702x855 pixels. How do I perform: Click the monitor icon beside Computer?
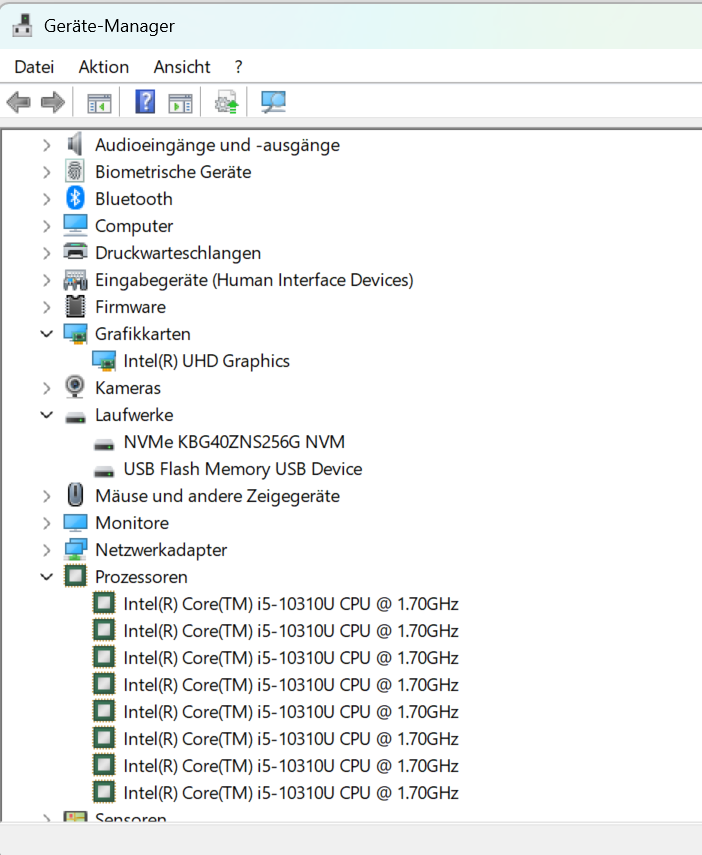click(x=75, y=225)
